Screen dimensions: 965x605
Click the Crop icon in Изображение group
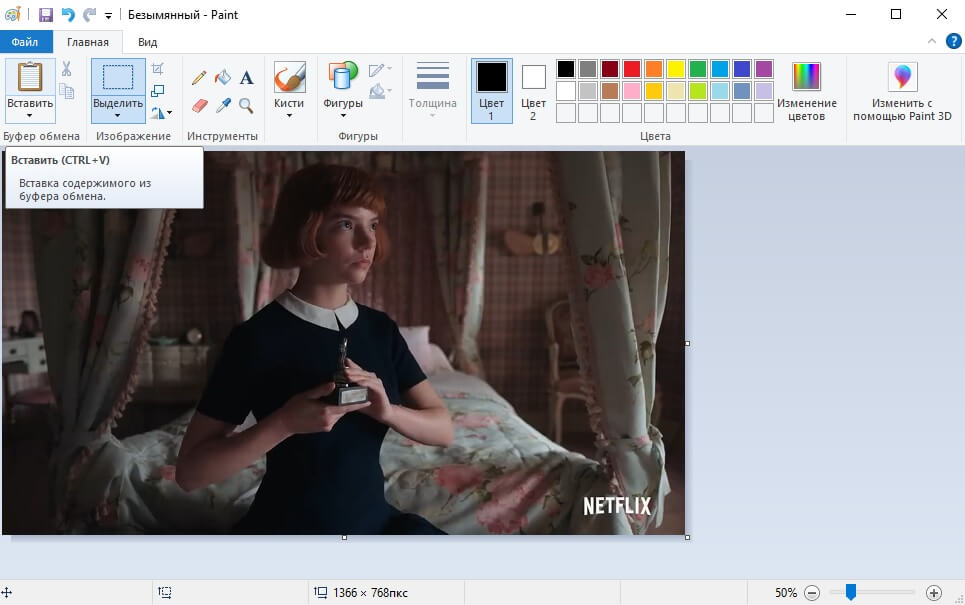click(x=156, y=70)
